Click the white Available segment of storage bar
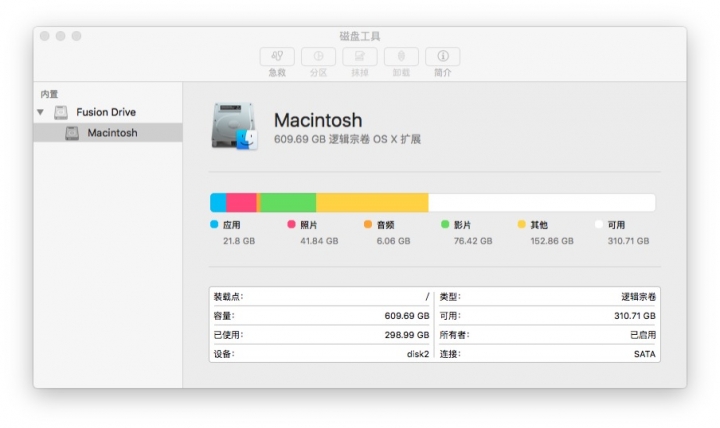The height and width of the screenshot is (428, 720). click(x=542, y=203)
